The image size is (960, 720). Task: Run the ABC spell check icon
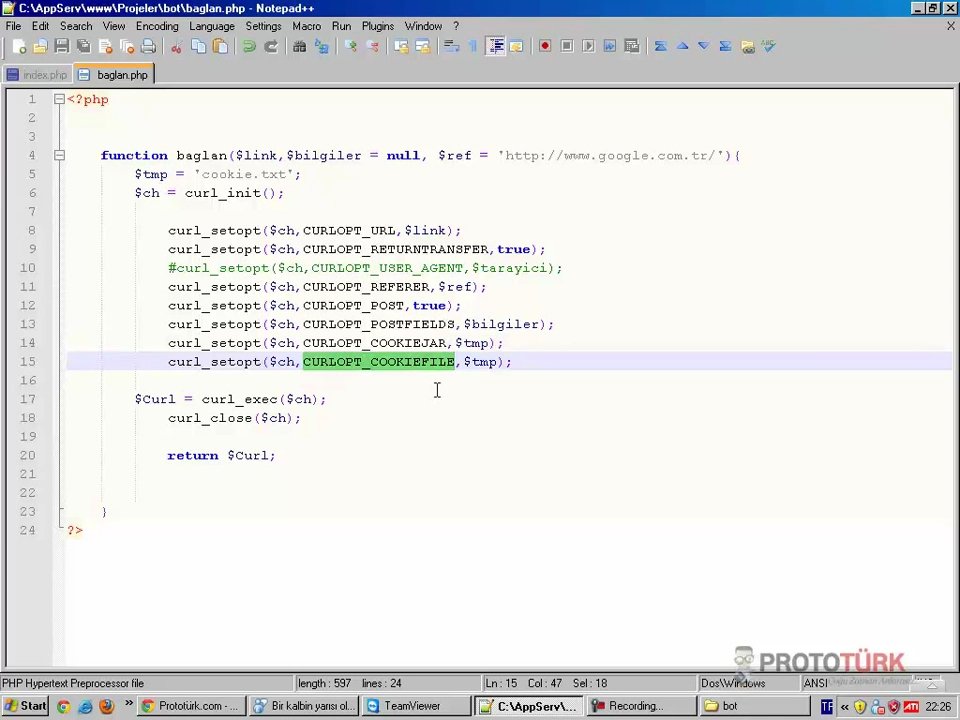(768, 47)
